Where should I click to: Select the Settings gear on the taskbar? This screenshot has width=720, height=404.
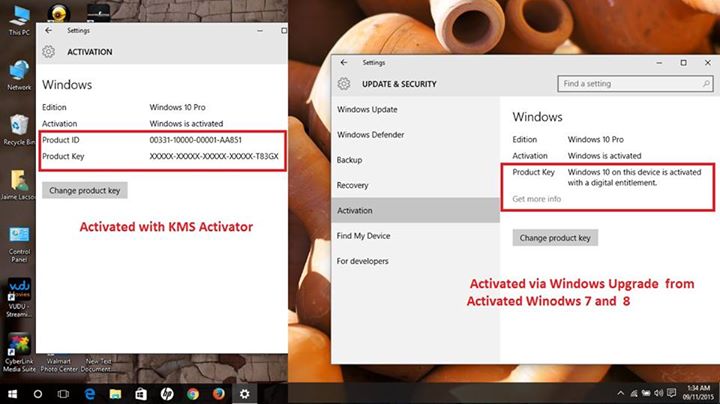tap(245, 394)
